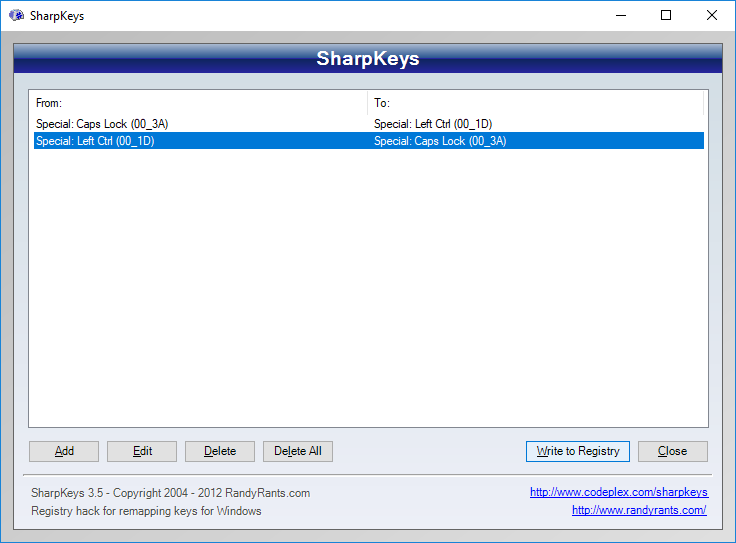Screen dimensions: 736x543
Task: Select the From cell 'Special: Caps Lock (00_3A)'
Action: [x=102, y=124]
